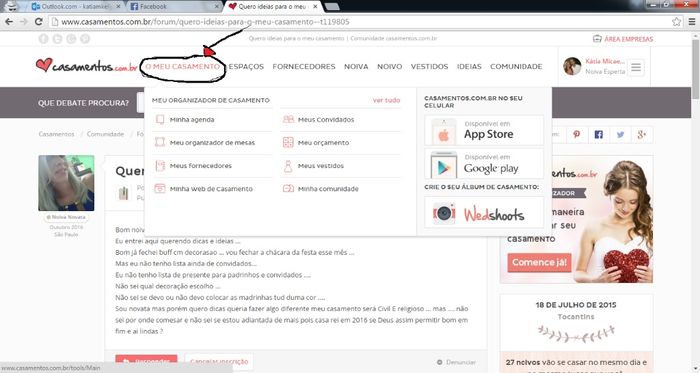
Task: Open the FORNECEDORES menu
Action: (304, 66)
